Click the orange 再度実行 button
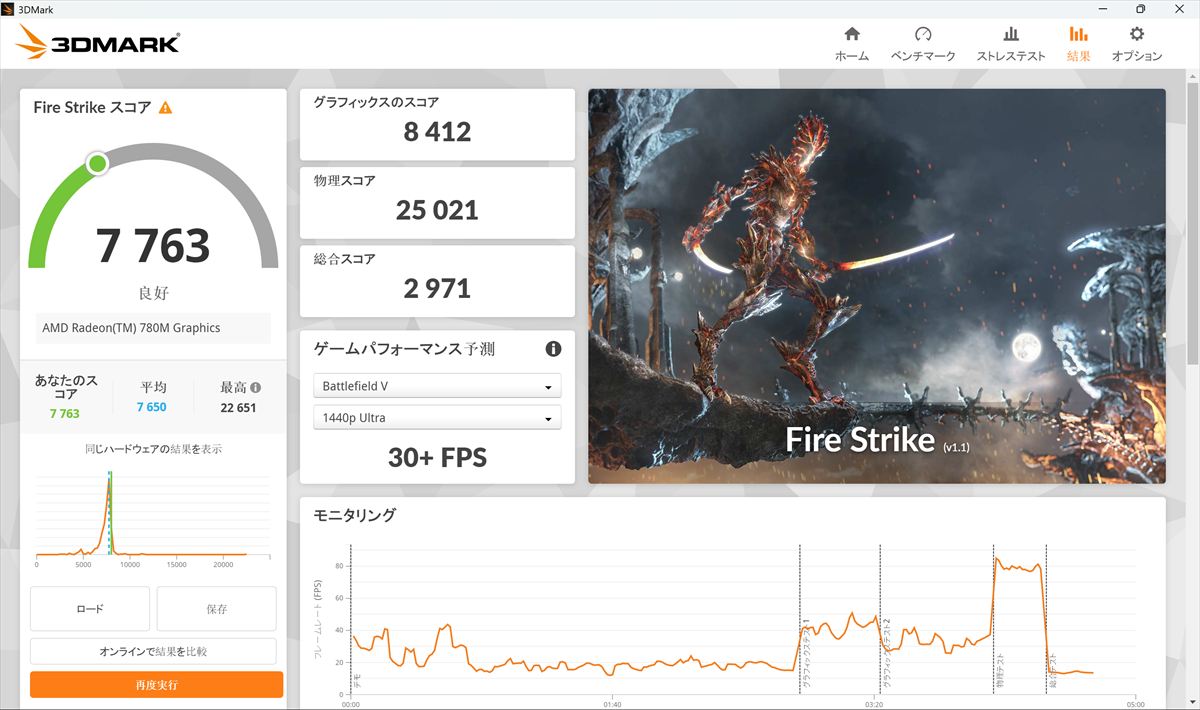 (x=156, y=685)
